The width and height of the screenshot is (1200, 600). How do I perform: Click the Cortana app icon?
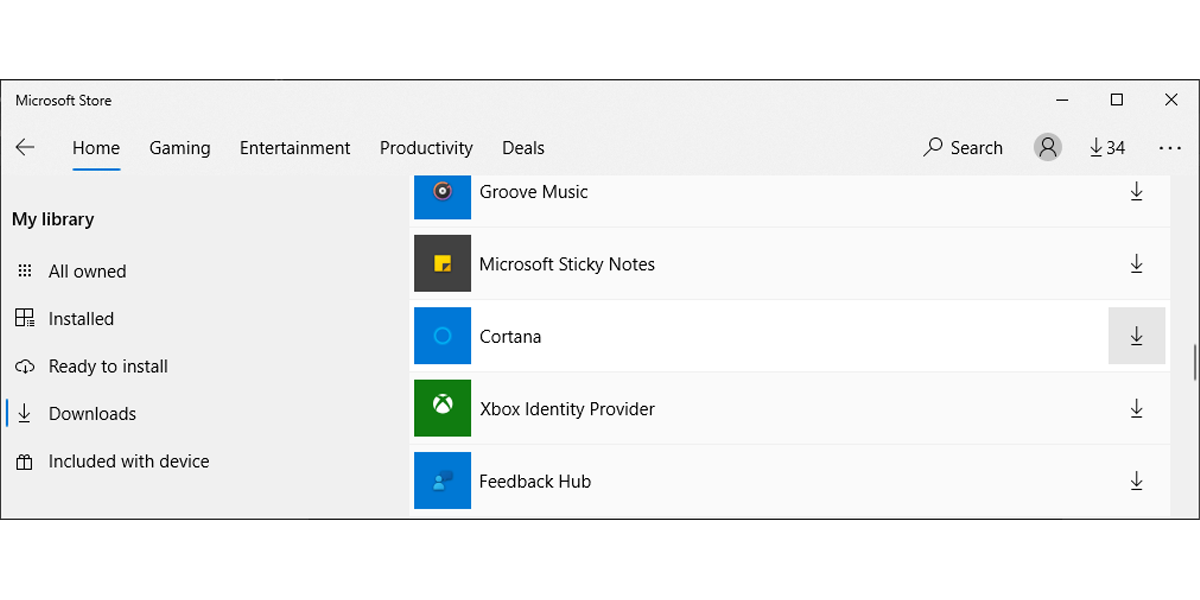[442, 336]
